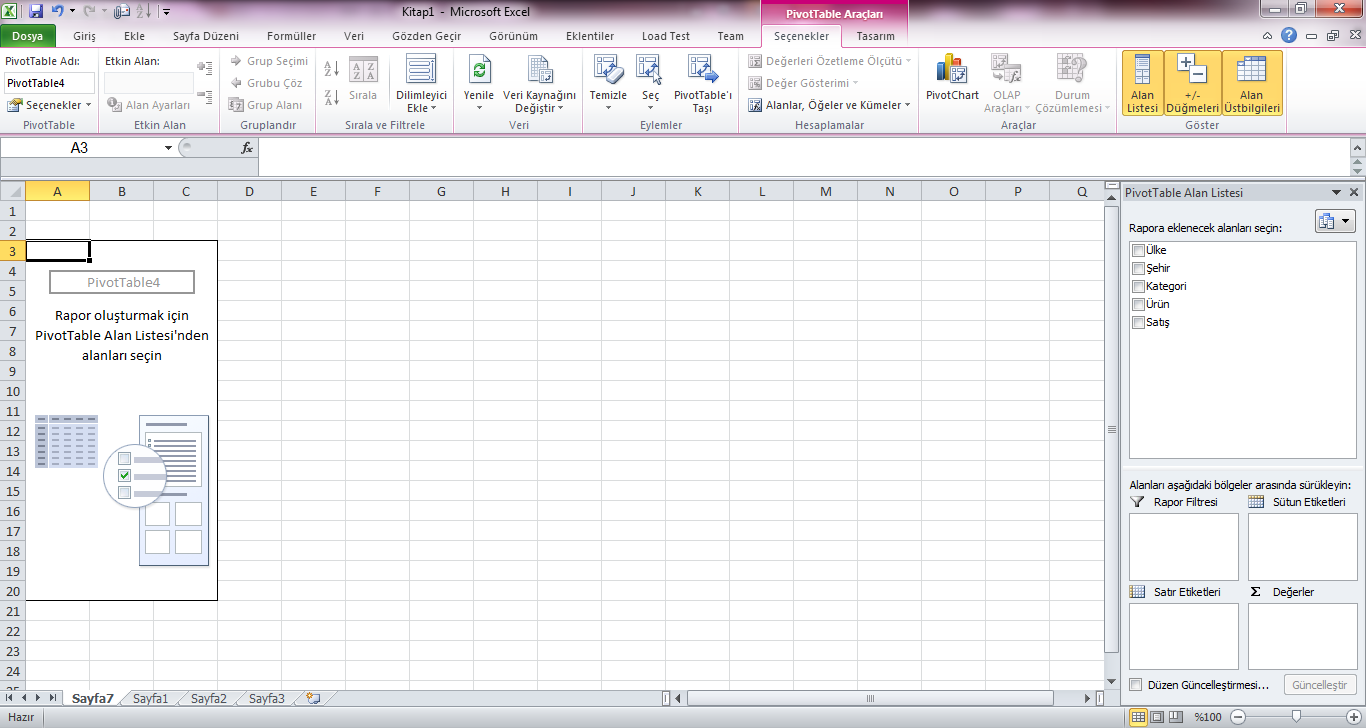Open the Seçenekler dropdown under PivotTable

coord(50,105)
